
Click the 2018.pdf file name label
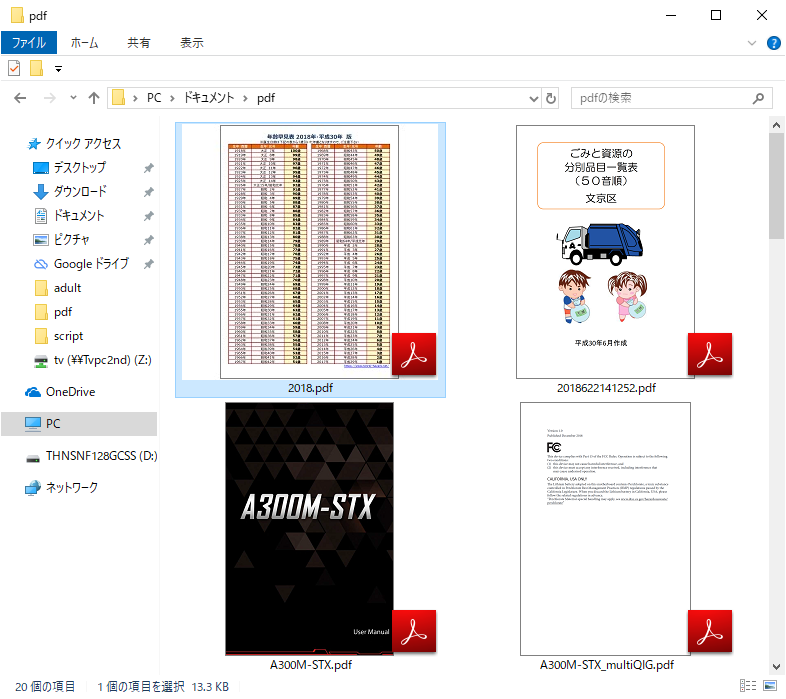click(x=310, y=388)
